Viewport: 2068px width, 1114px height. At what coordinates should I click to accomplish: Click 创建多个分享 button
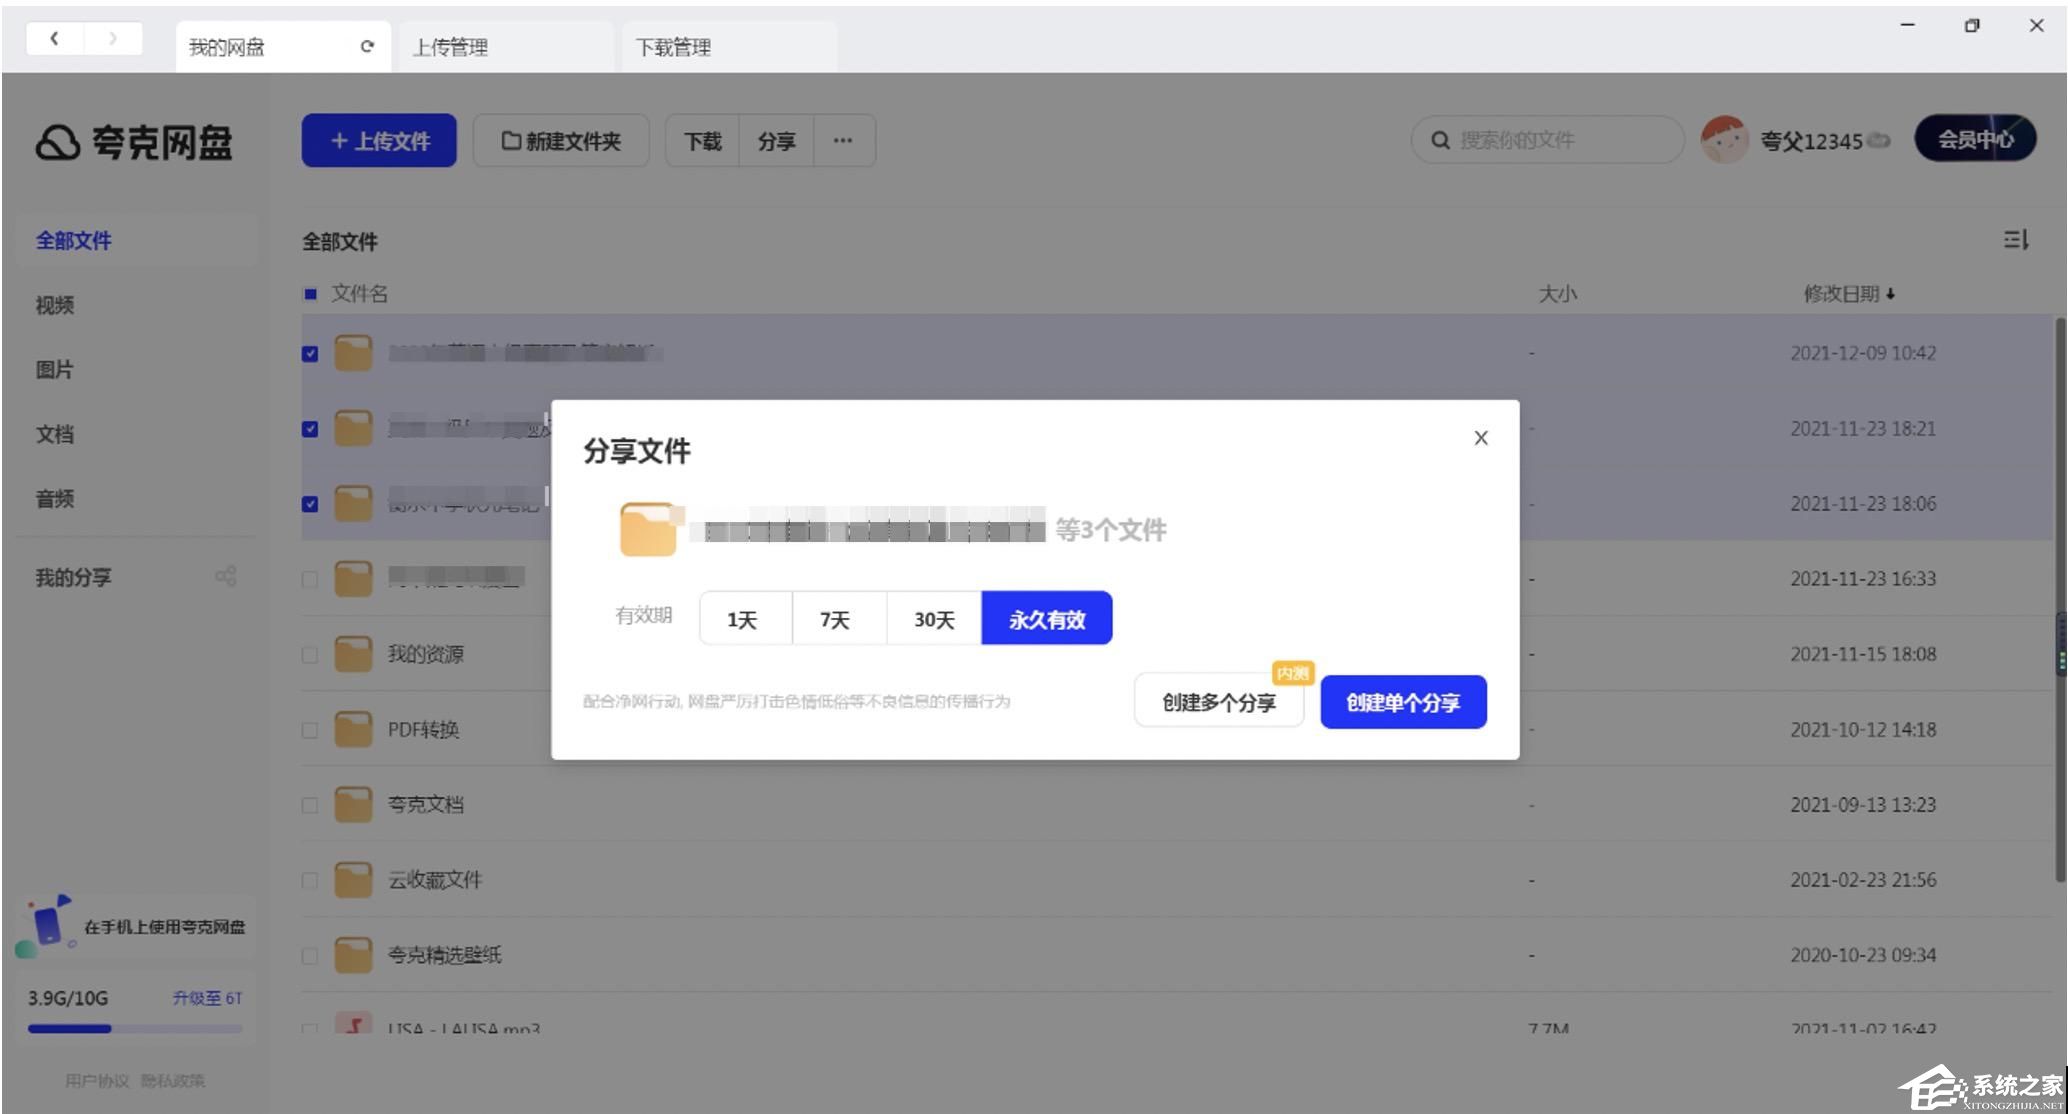tap(1218, 702)
